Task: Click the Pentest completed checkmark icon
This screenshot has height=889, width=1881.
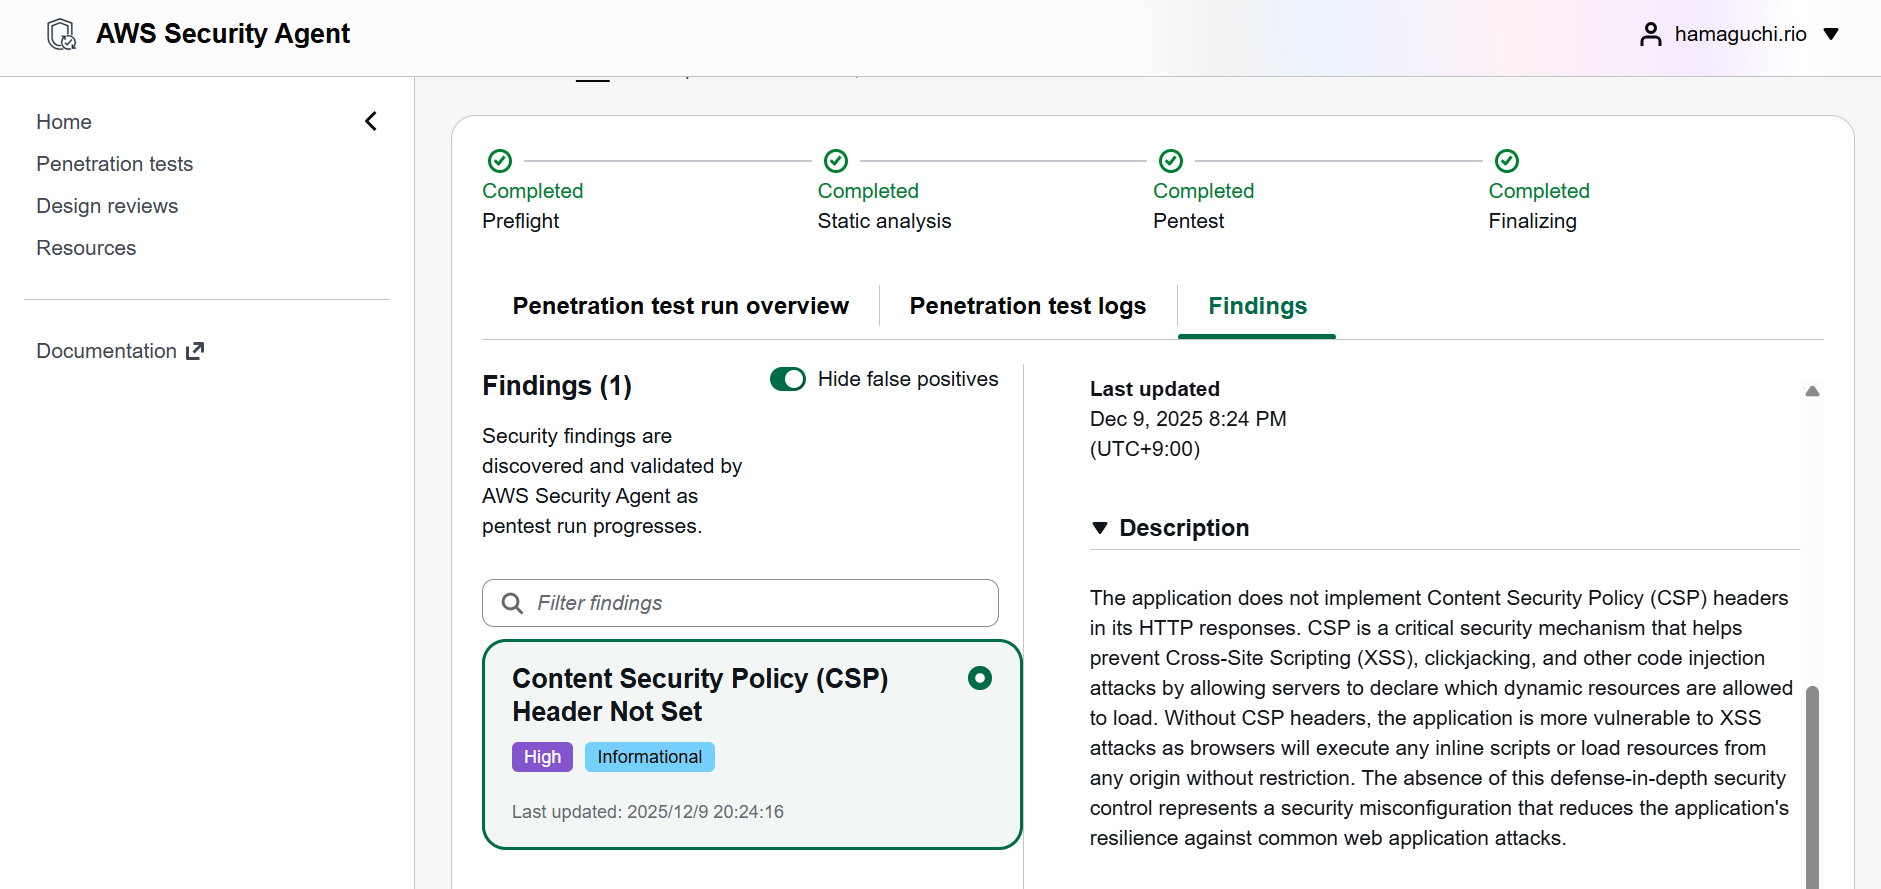Action: click(x=1171, y=161)
